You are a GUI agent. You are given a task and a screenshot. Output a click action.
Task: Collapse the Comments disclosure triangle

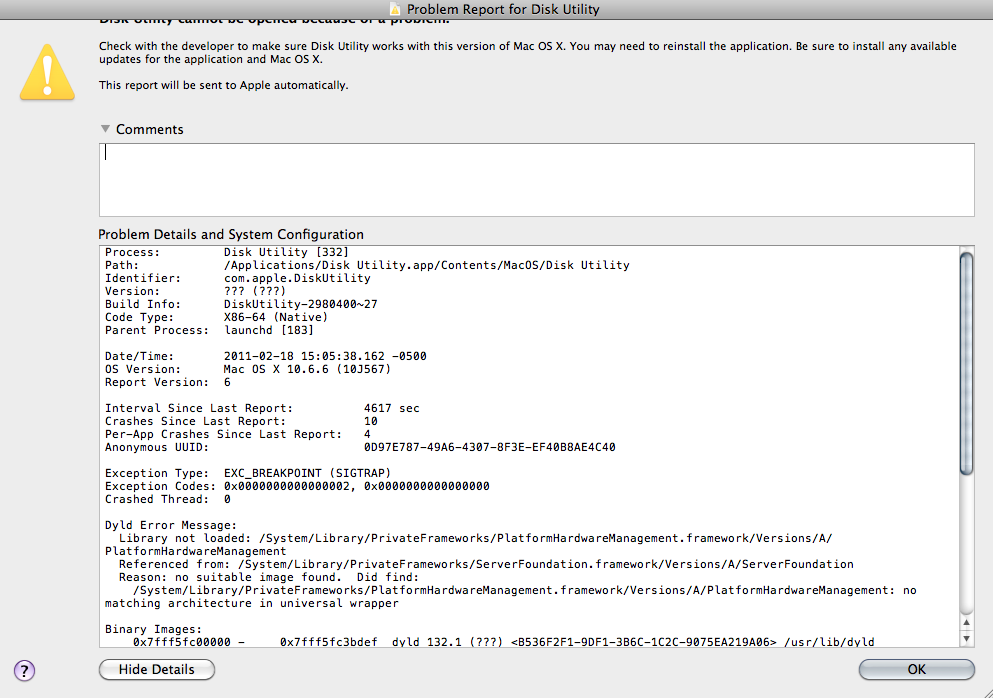105,129
